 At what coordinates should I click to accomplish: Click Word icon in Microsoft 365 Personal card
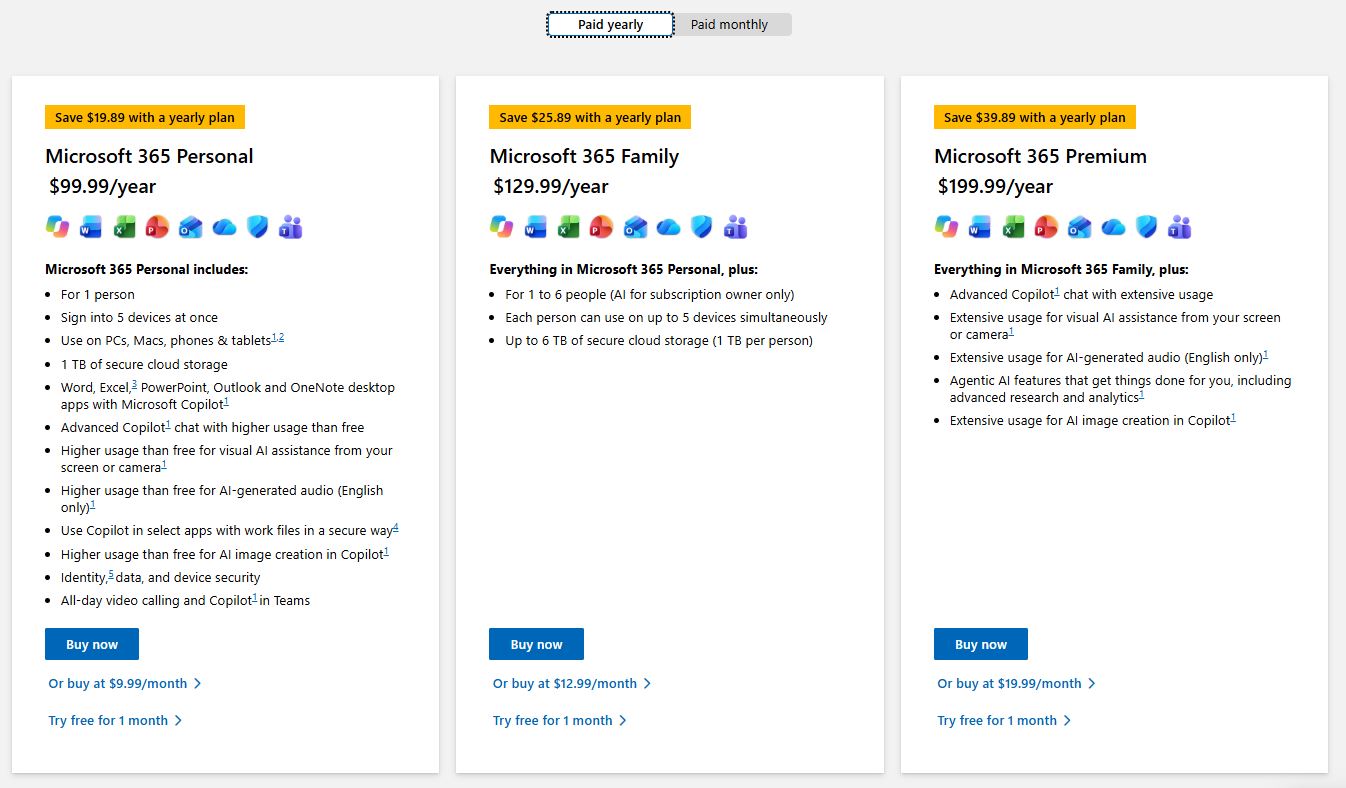(x=91, y=227)
